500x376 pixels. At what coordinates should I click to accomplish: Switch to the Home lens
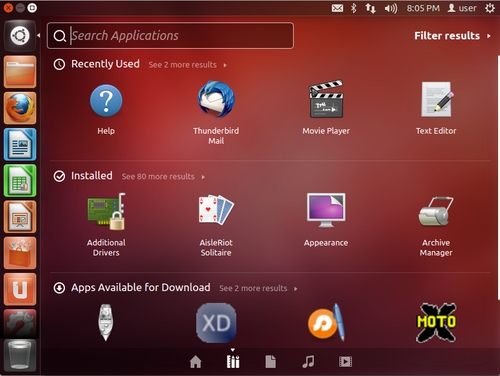tap(196, 362)
